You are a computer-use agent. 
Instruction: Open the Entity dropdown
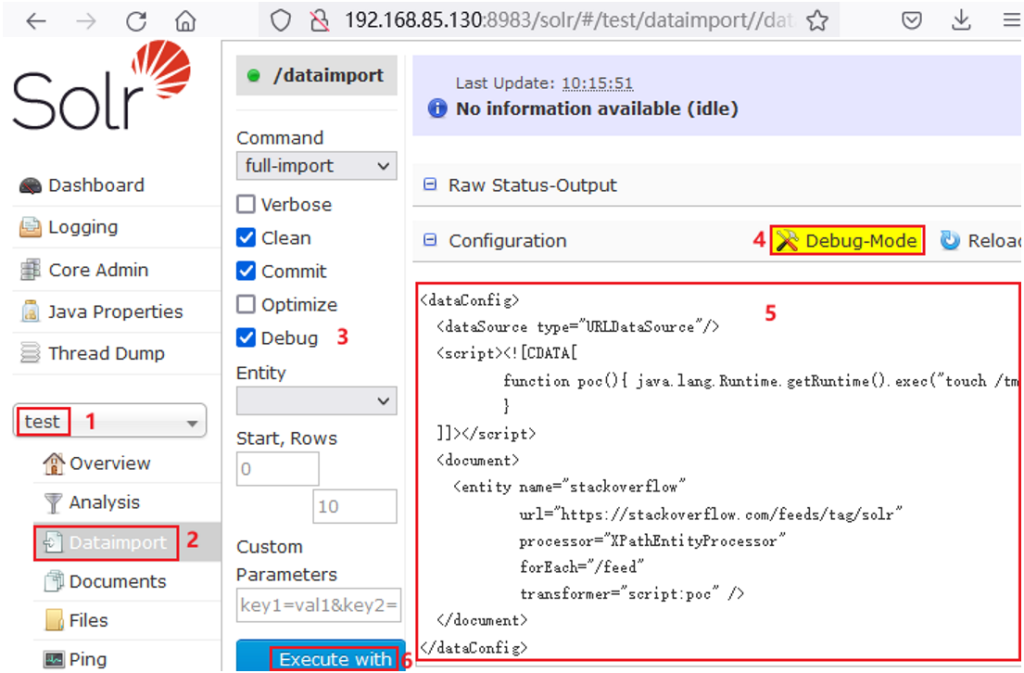click(317, 401)
